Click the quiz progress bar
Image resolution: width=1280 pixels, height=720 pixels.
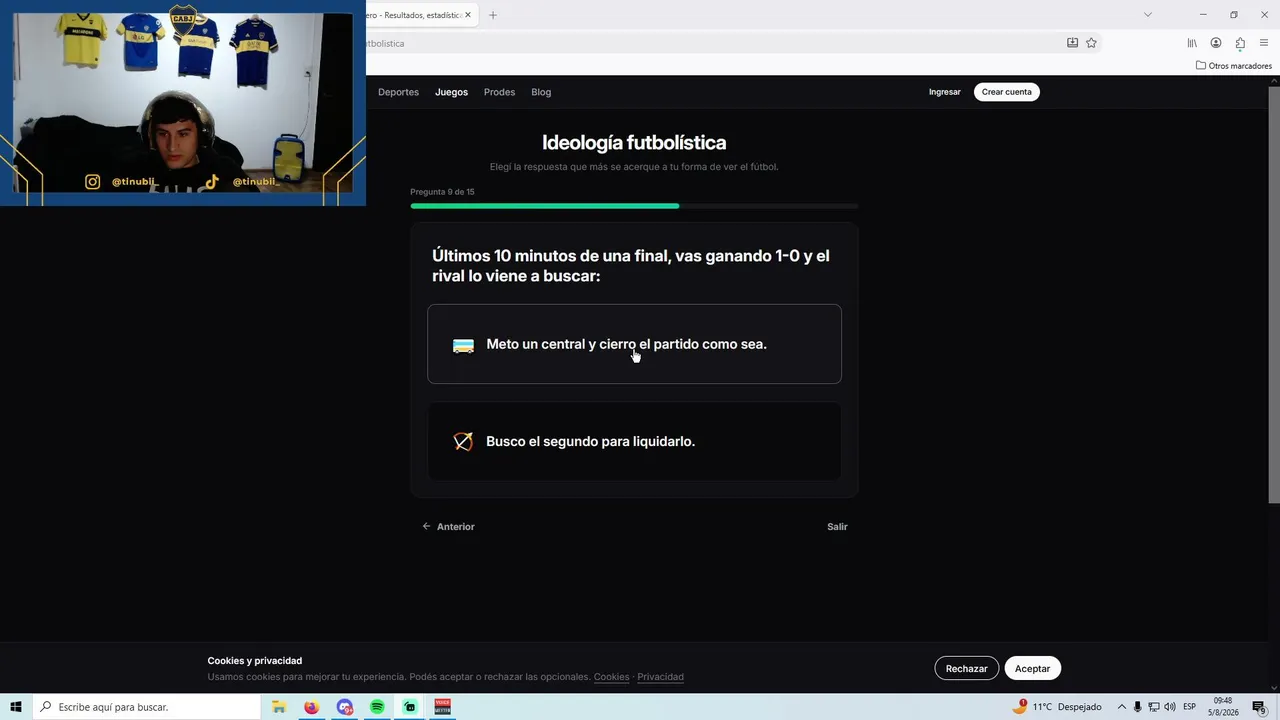tap(634, 206)
